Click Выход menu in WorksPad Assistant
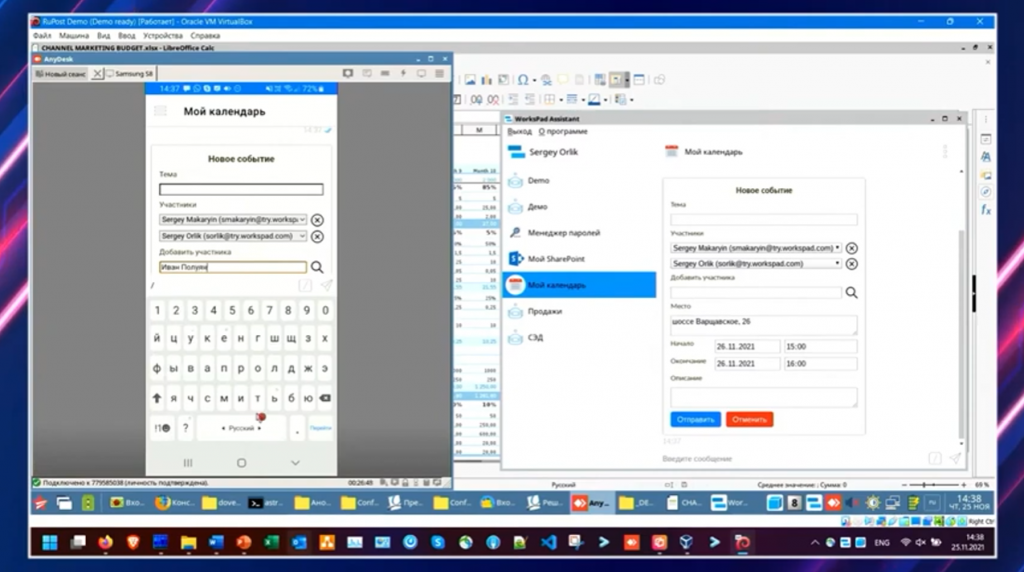This screenshot has height=572, width=1024. tap(520, 131)
